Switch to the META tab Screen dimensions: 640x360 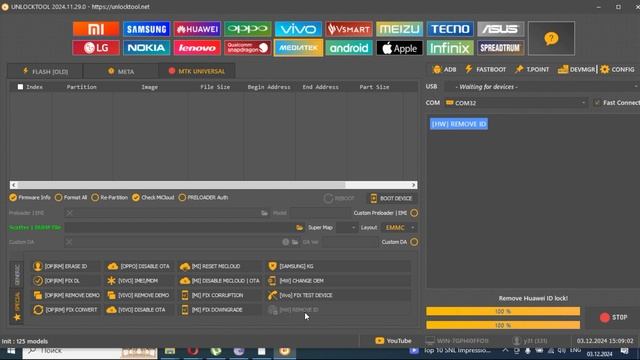point(121,71)
